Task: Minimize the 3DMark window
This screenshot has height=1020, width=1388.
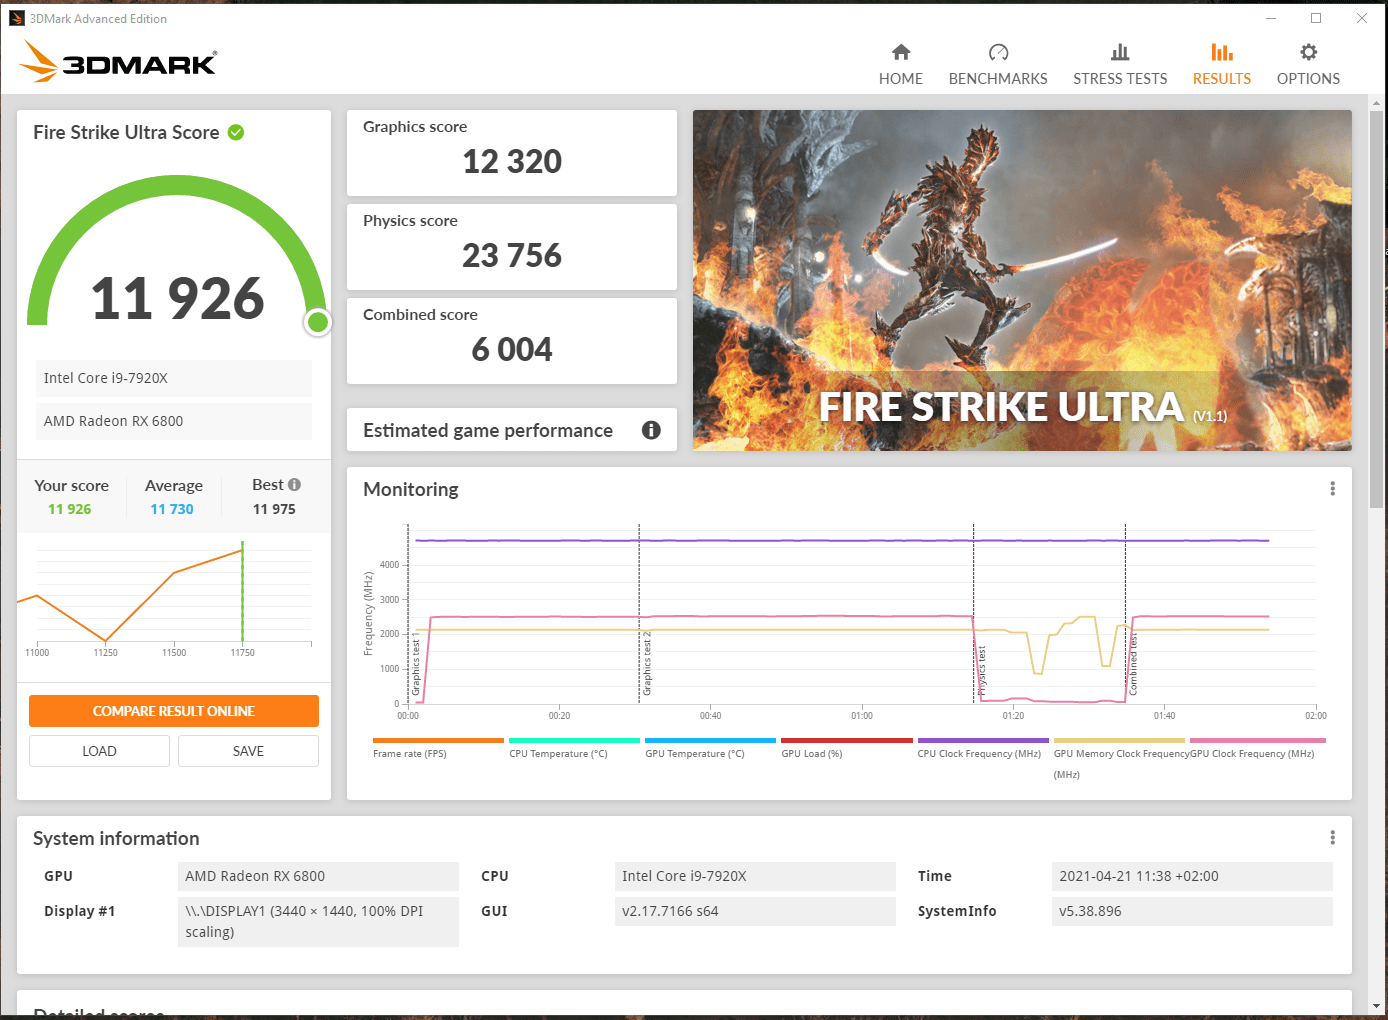Action: (x=1271, y=18)
